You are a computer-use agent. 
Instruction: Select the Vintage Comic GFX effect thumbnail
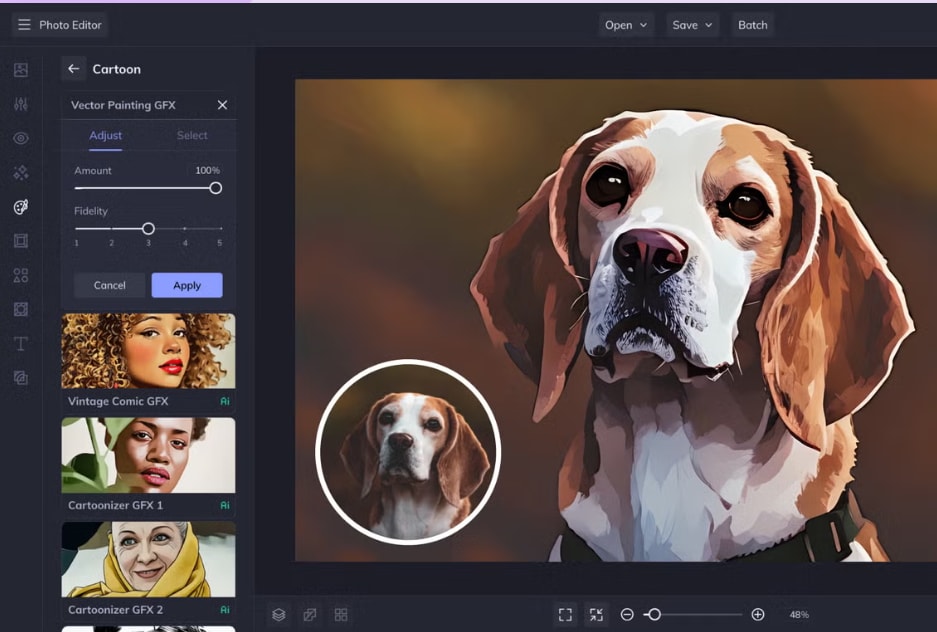point(148,351)
